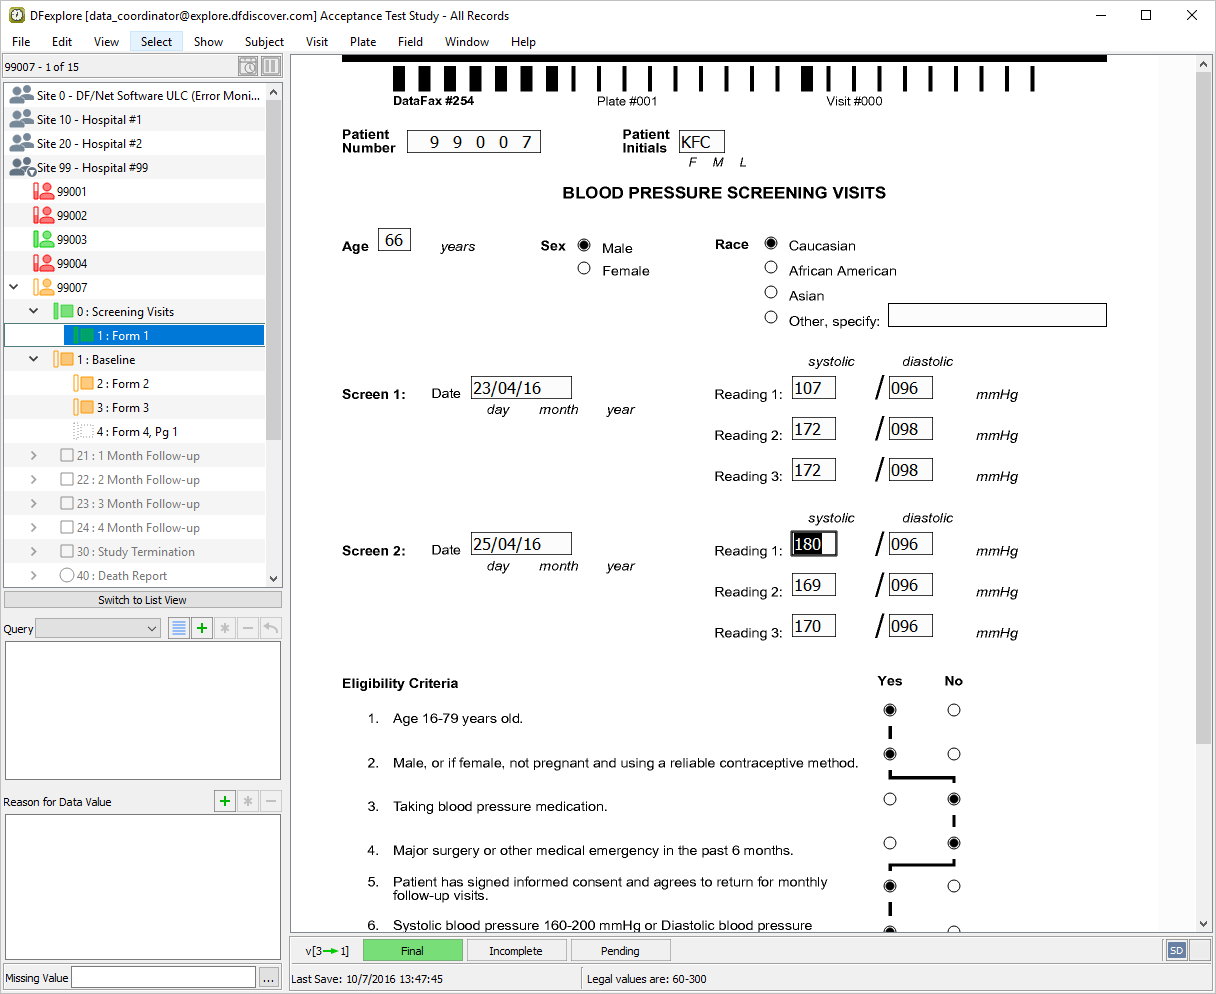Mark the record as Incomplete
The height and width of the screenshot is (994, 1216).
tap(516, 950)
